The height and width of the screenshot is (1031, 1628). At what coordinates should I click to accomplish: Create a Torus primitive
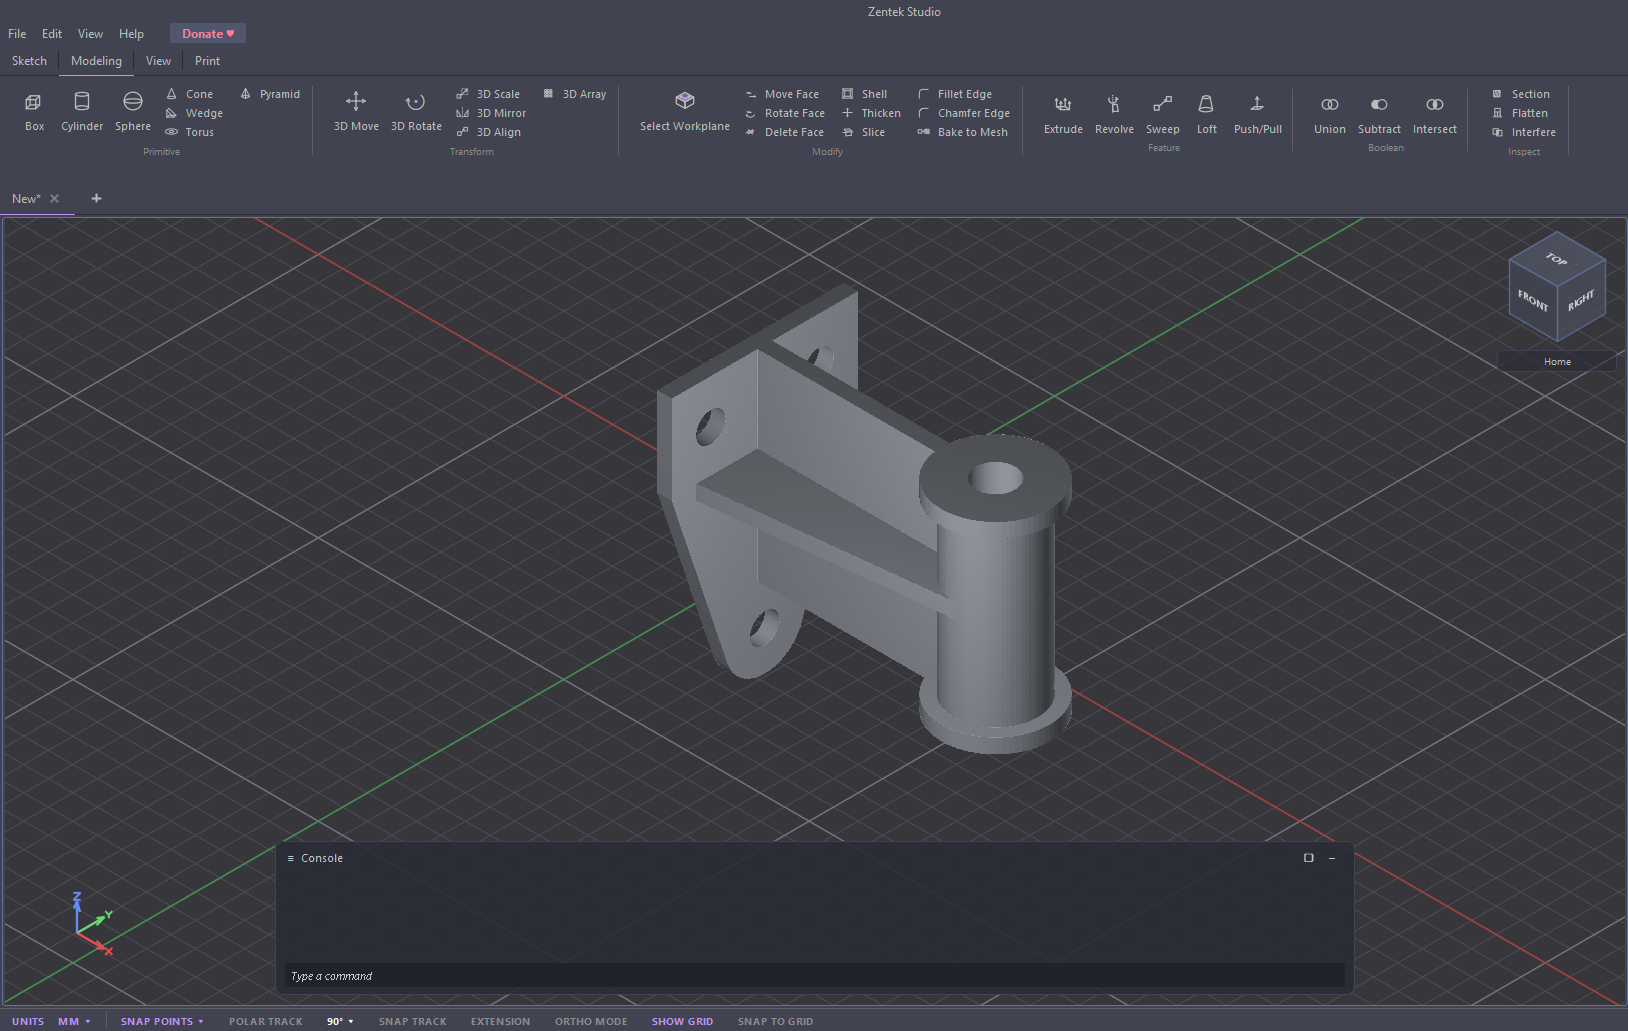click(x=190, y=132)
